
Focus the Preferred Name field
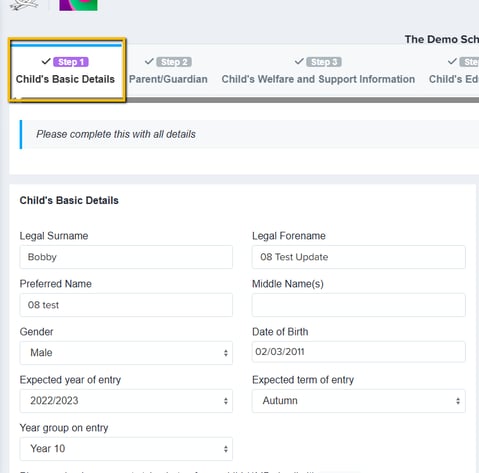(x=126, y=305)
